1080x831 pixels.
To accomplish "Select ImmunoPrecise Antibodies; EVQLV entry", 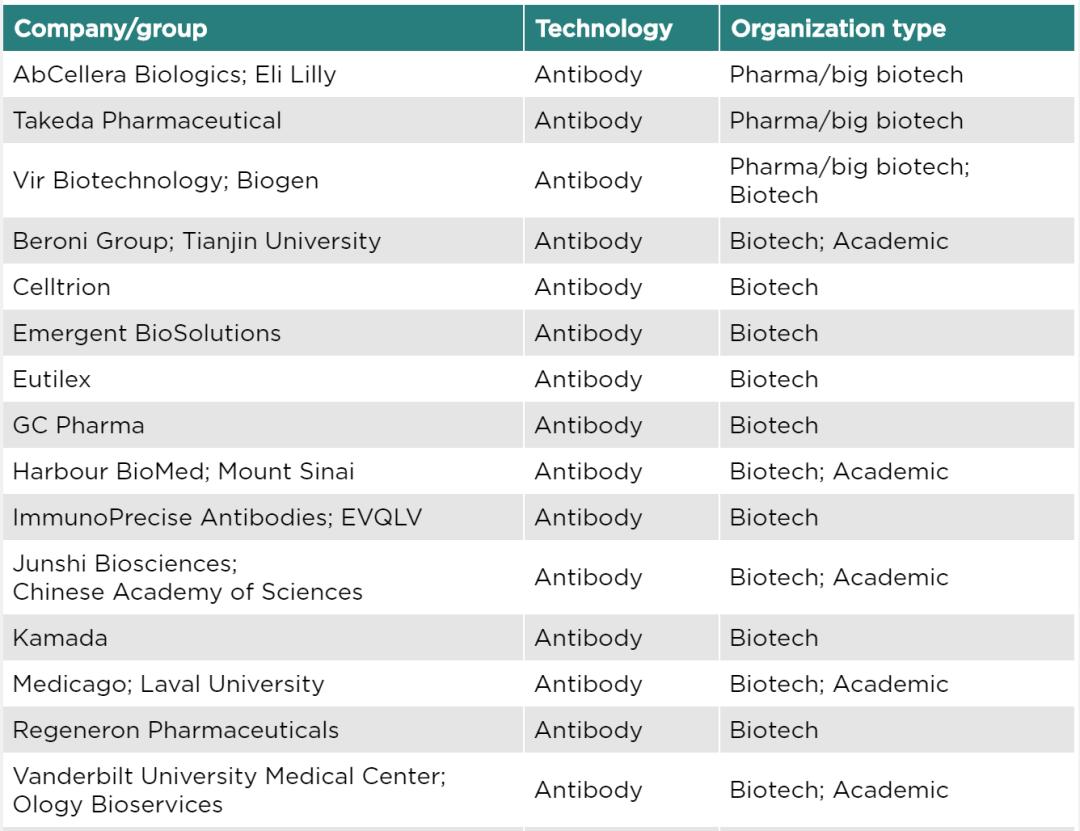I will [217, 517].
